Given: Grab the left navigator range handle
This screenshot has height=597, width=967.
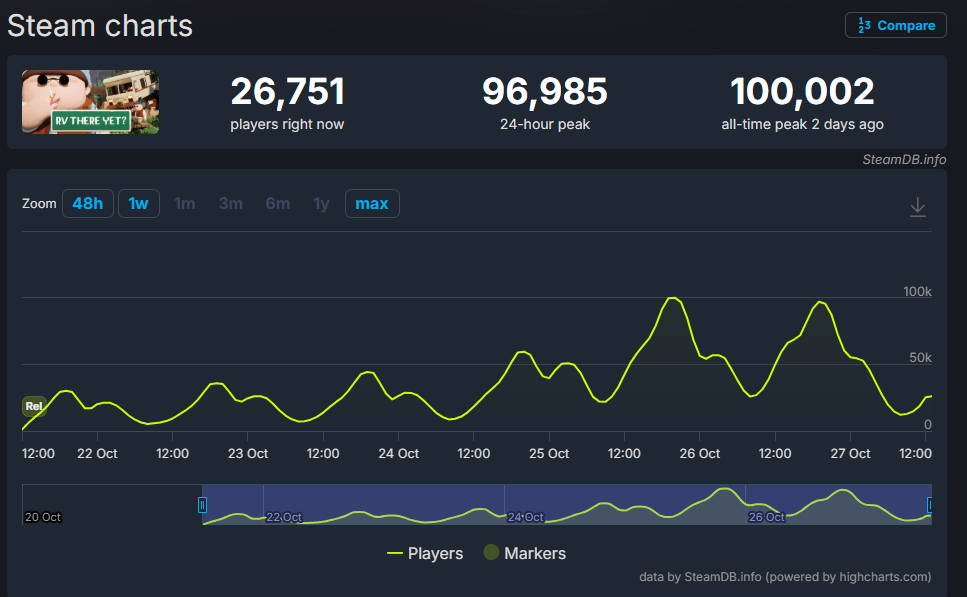Looking at the screenshot, I should (203, 505).
